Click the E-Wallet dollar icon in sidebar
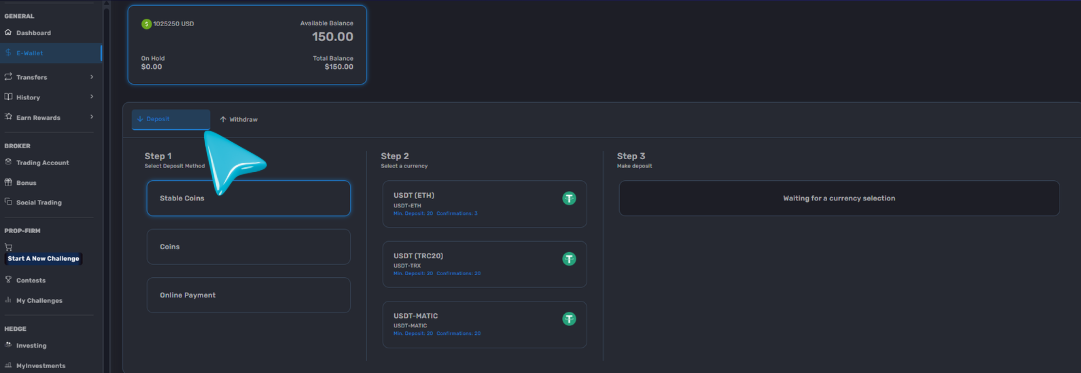The width and height of the screenshot is (1081, 373). click(x=8, y=52)
